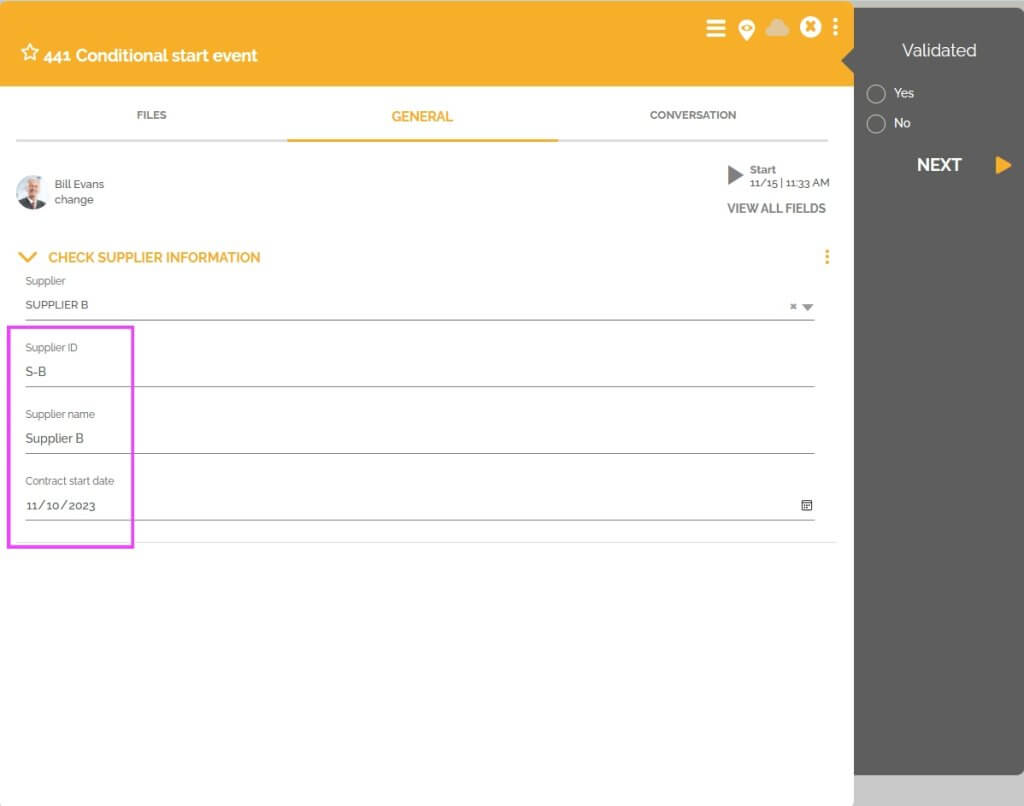The height and width of the screenshot is (806, 1024).
Task: Click the orange arrow beside NEXT
Action: click(1003, 165)
